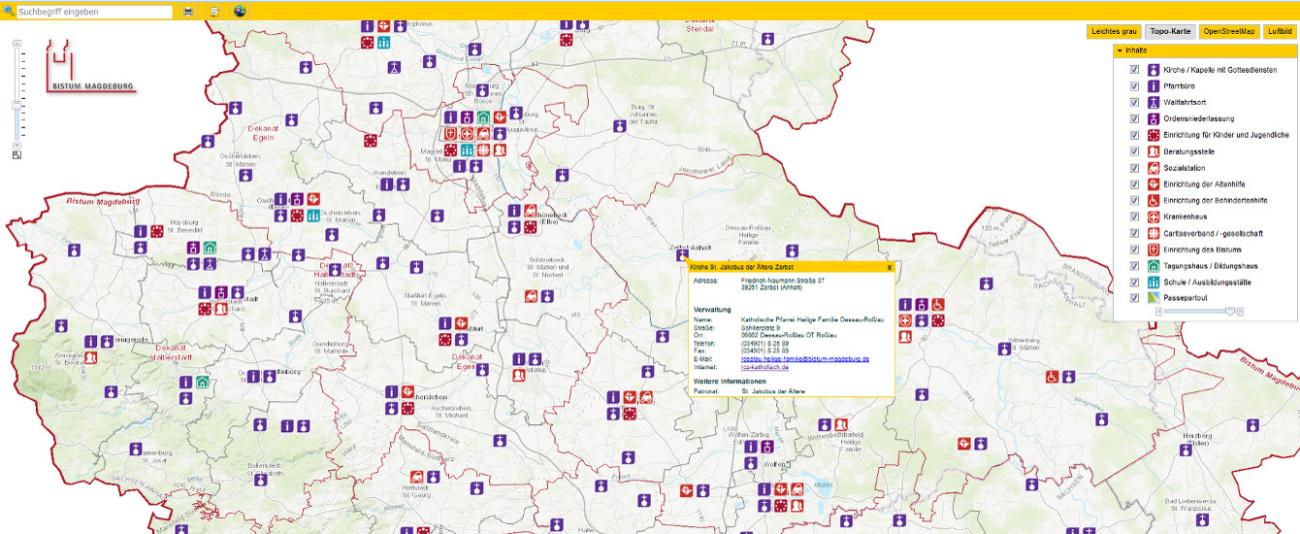
Task: Uncheck the Kirche / Kapelle mit Gottesdiensten layer
Action: coord(1133,70)
